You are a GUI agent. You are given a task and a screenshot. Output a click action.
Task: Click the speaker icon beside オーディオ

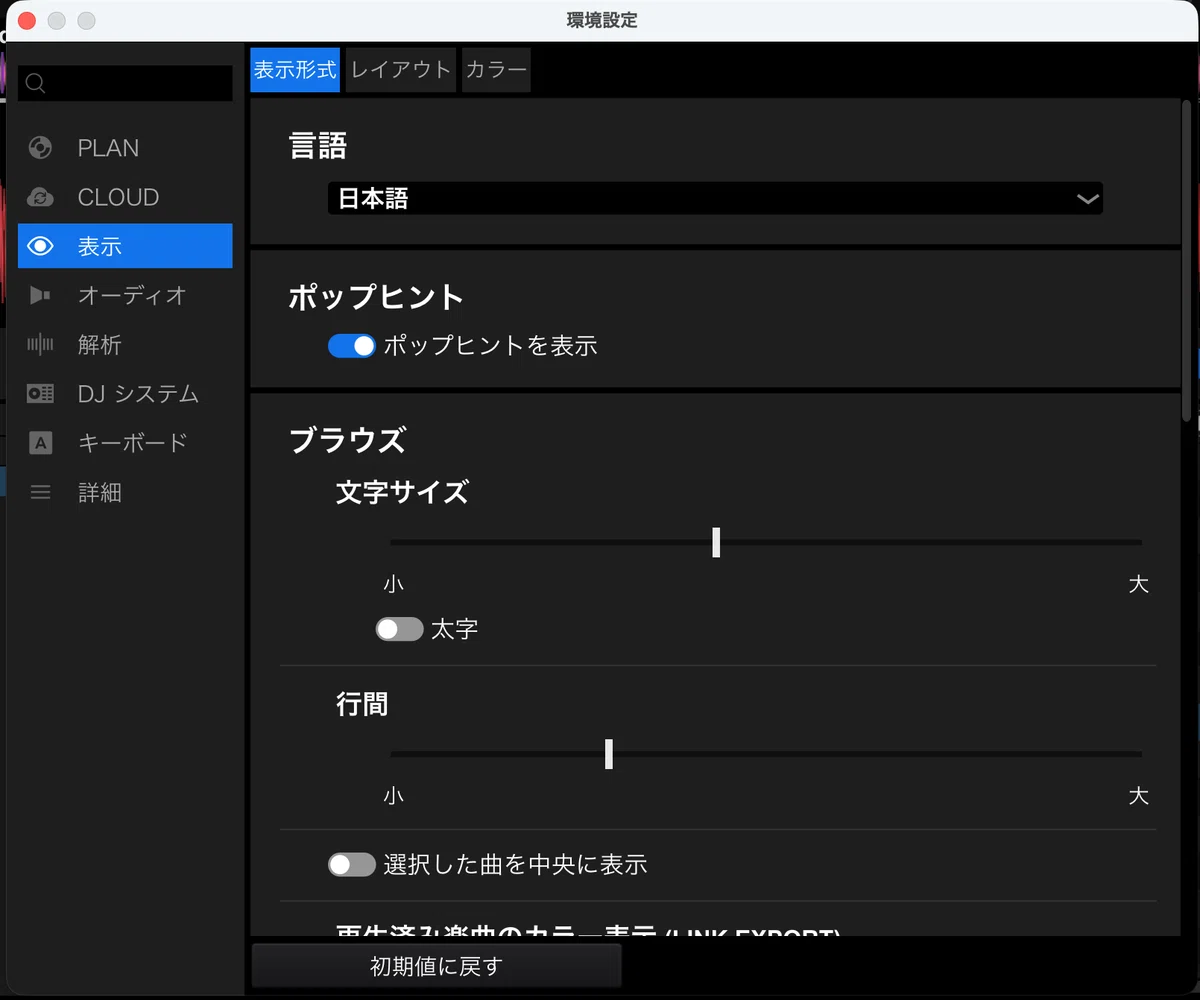(x=40, y=295)
